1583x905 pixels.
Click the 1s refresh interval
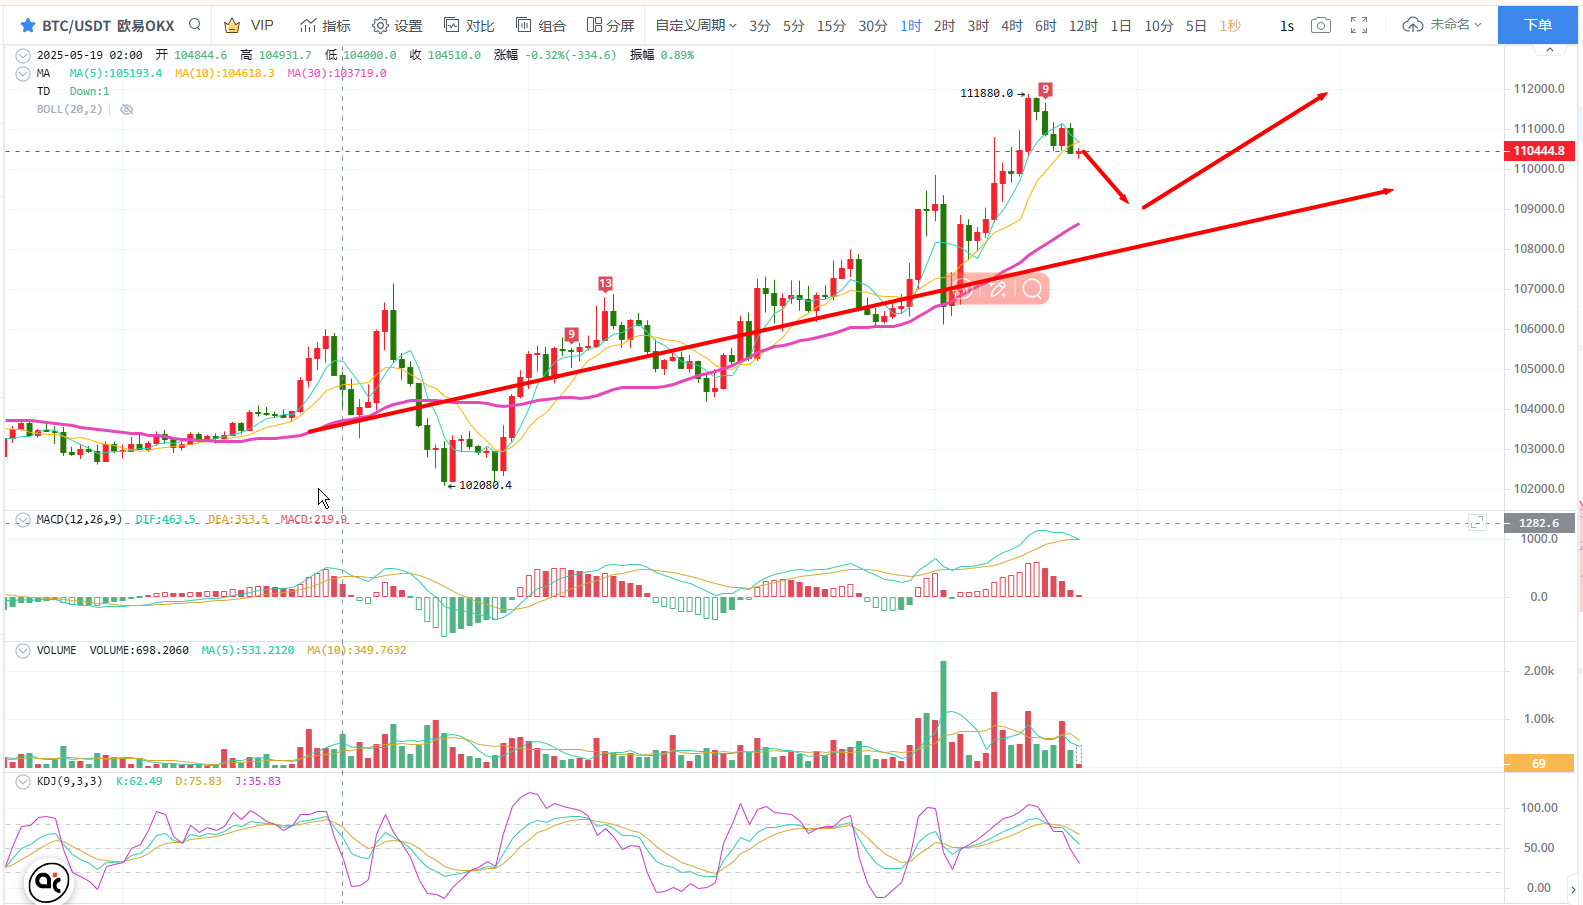tap(1287, 25)
